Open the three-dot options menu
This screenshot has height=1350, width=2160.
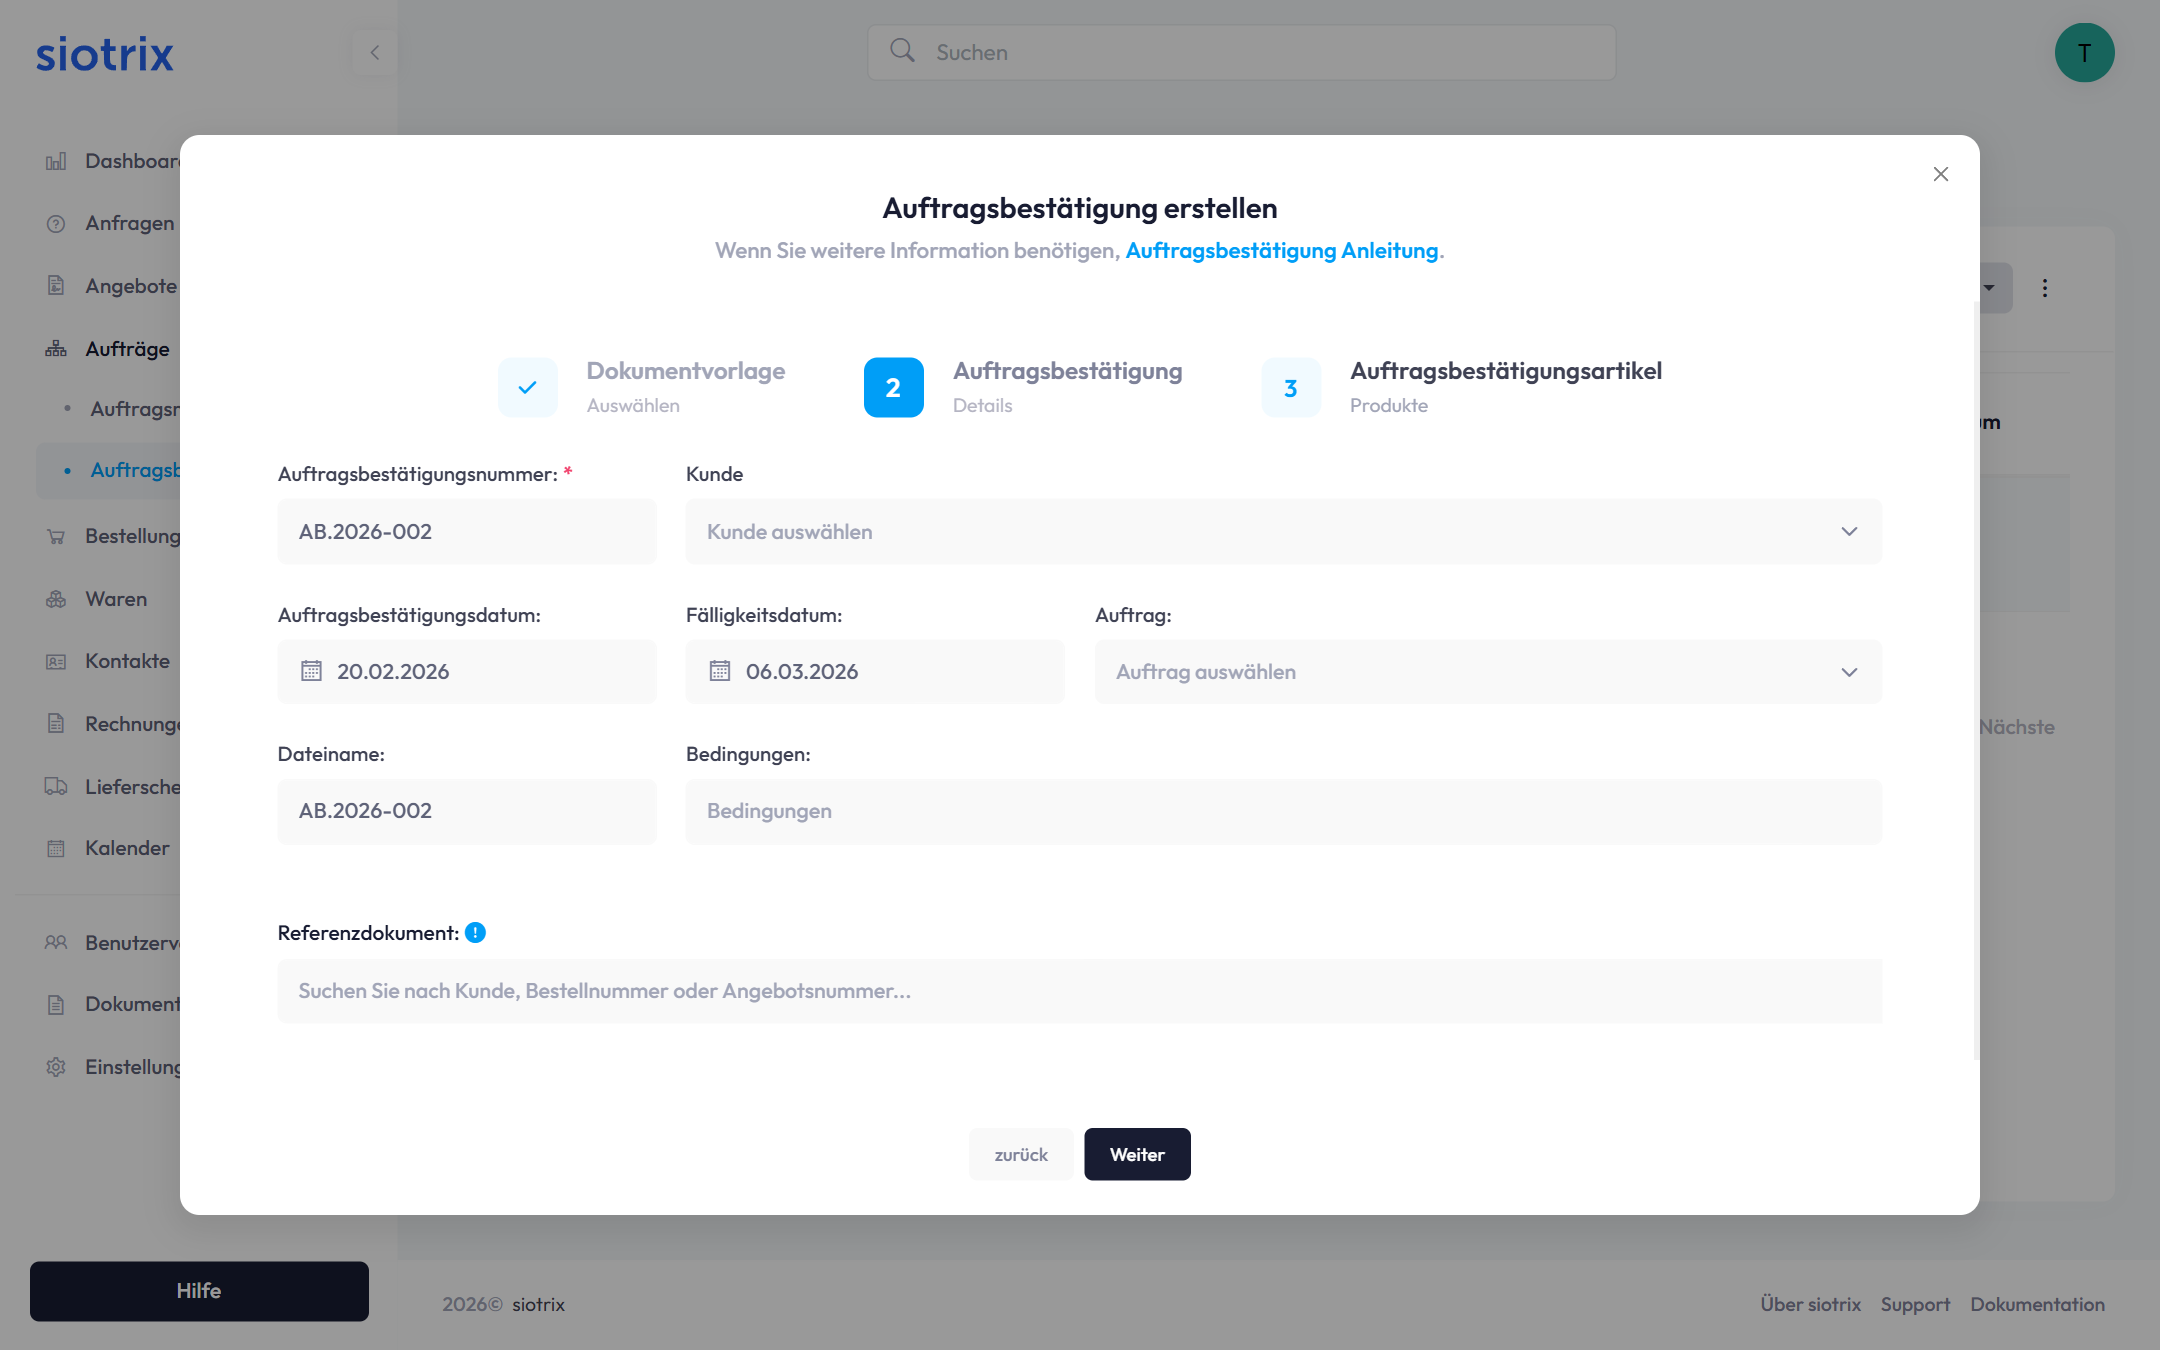[x=2045, y=288]
